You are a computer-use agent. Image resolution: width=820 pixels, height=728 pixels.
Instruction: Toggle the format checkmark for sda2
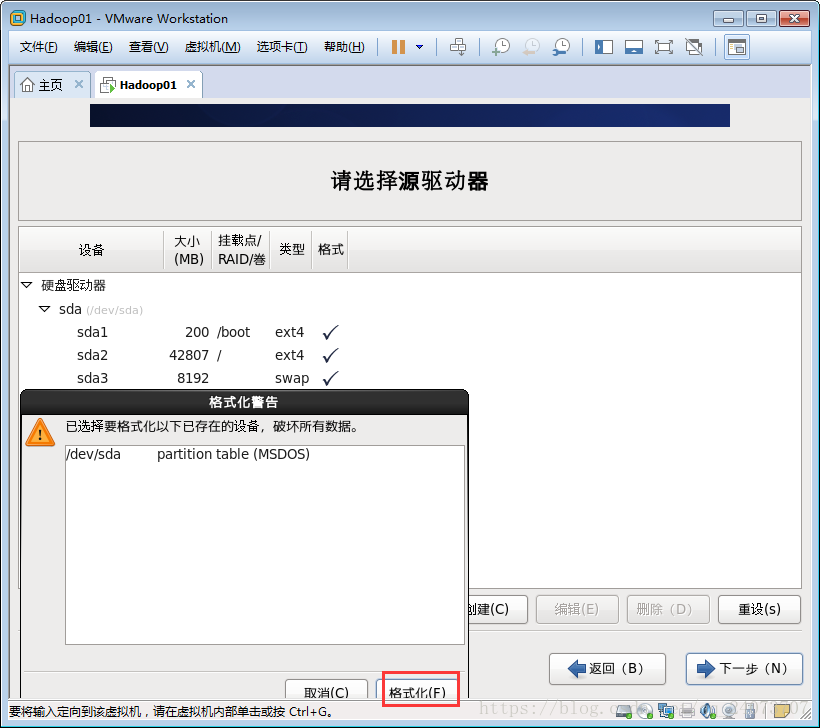(331, 355)
